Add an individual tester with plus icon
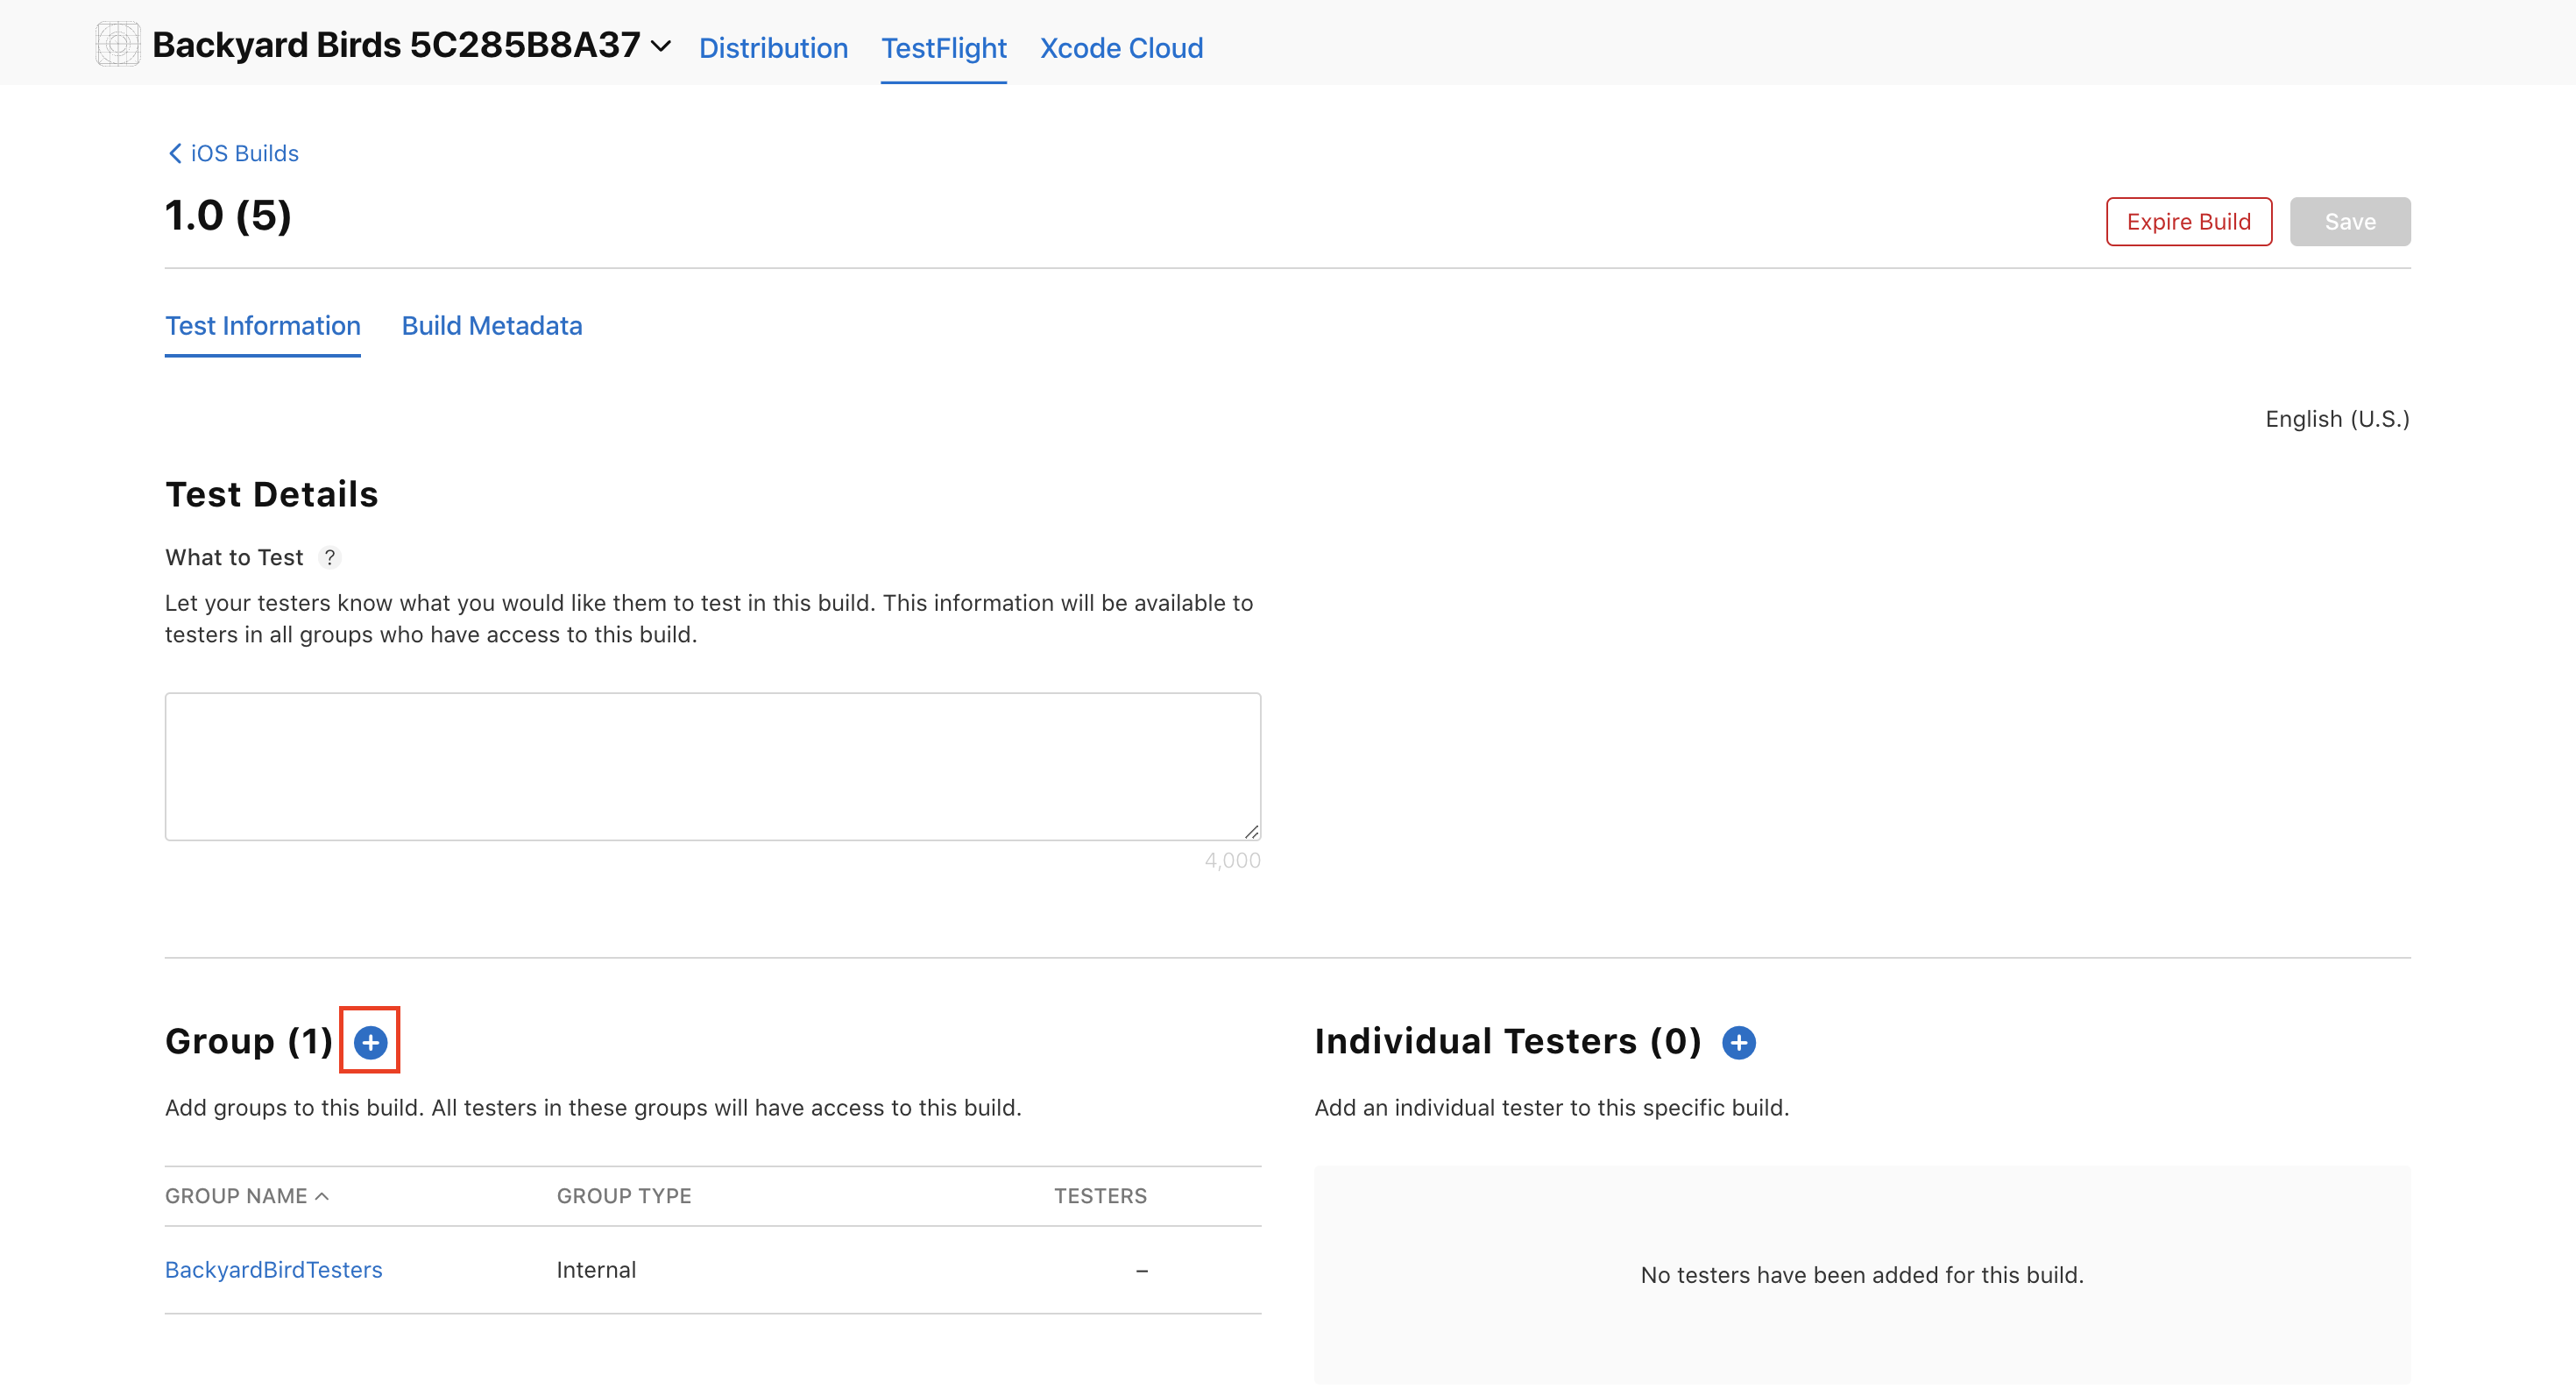The width and height of the screenshot is (2576, 1396). 1738,1042
